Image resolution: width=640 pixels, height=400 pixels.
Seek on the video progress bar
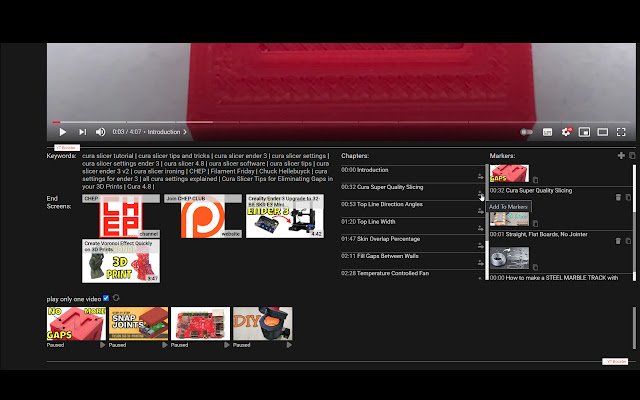pyautogui.click(x=341, y=122)
